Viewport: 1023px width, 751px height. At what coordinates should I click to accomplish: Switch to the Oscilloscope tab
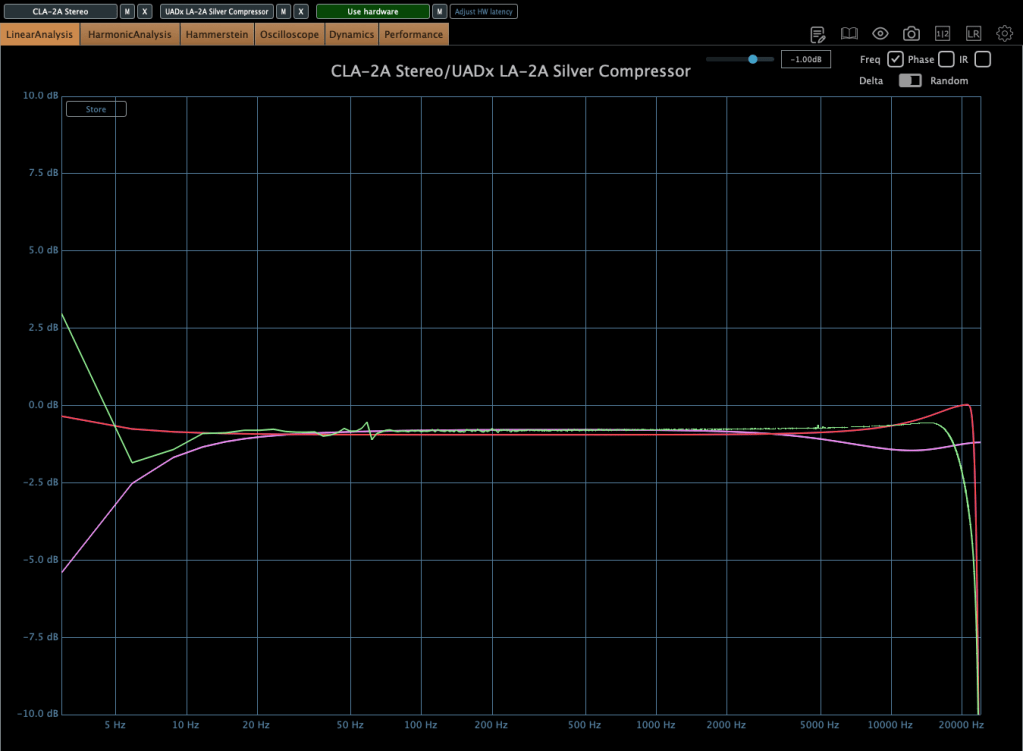coord(289,35)
